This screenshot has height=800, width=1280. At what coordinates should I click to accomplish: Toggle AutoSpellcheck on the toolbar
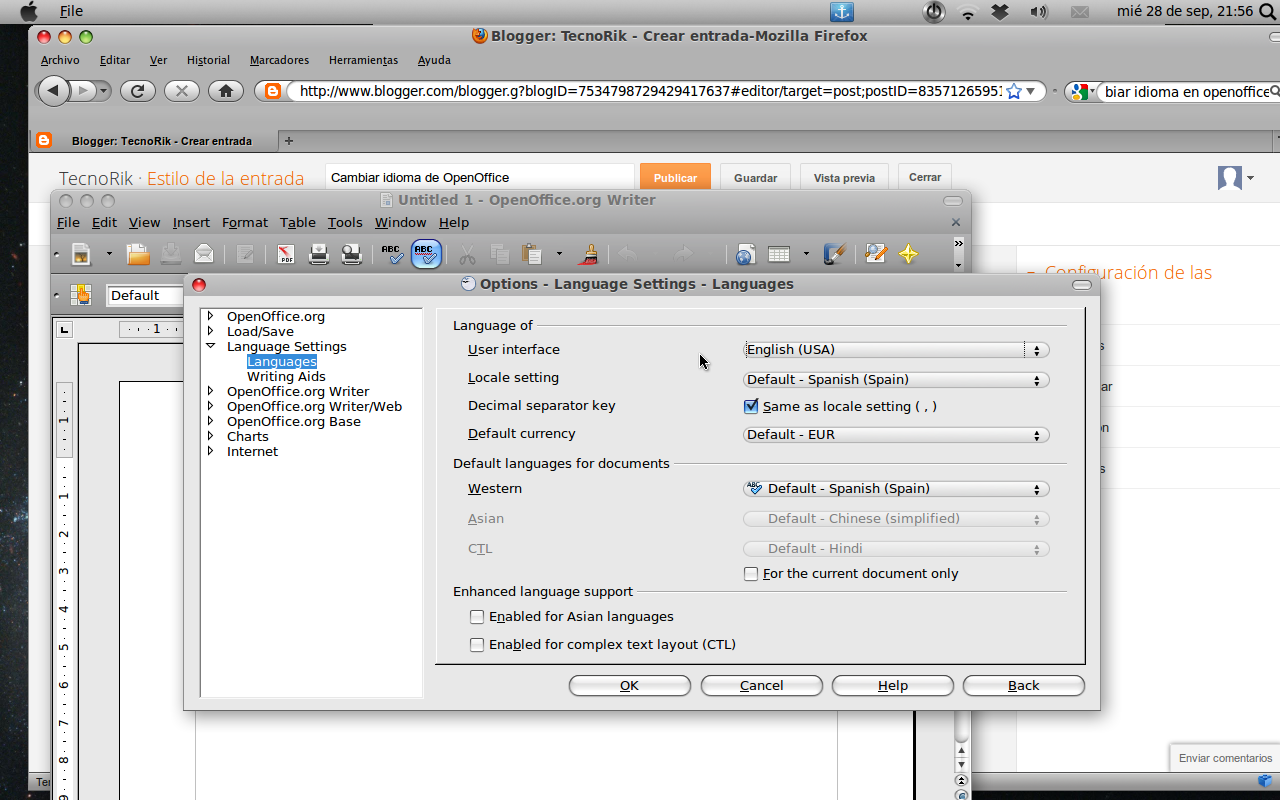click(426, 254)
